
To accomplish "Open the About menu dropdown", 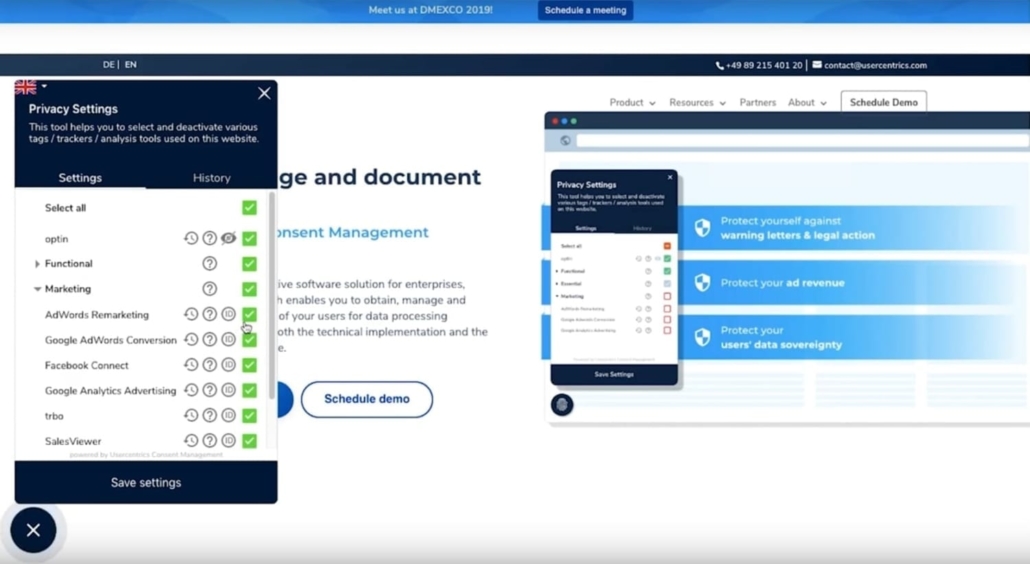I will (x=807, y=102).
